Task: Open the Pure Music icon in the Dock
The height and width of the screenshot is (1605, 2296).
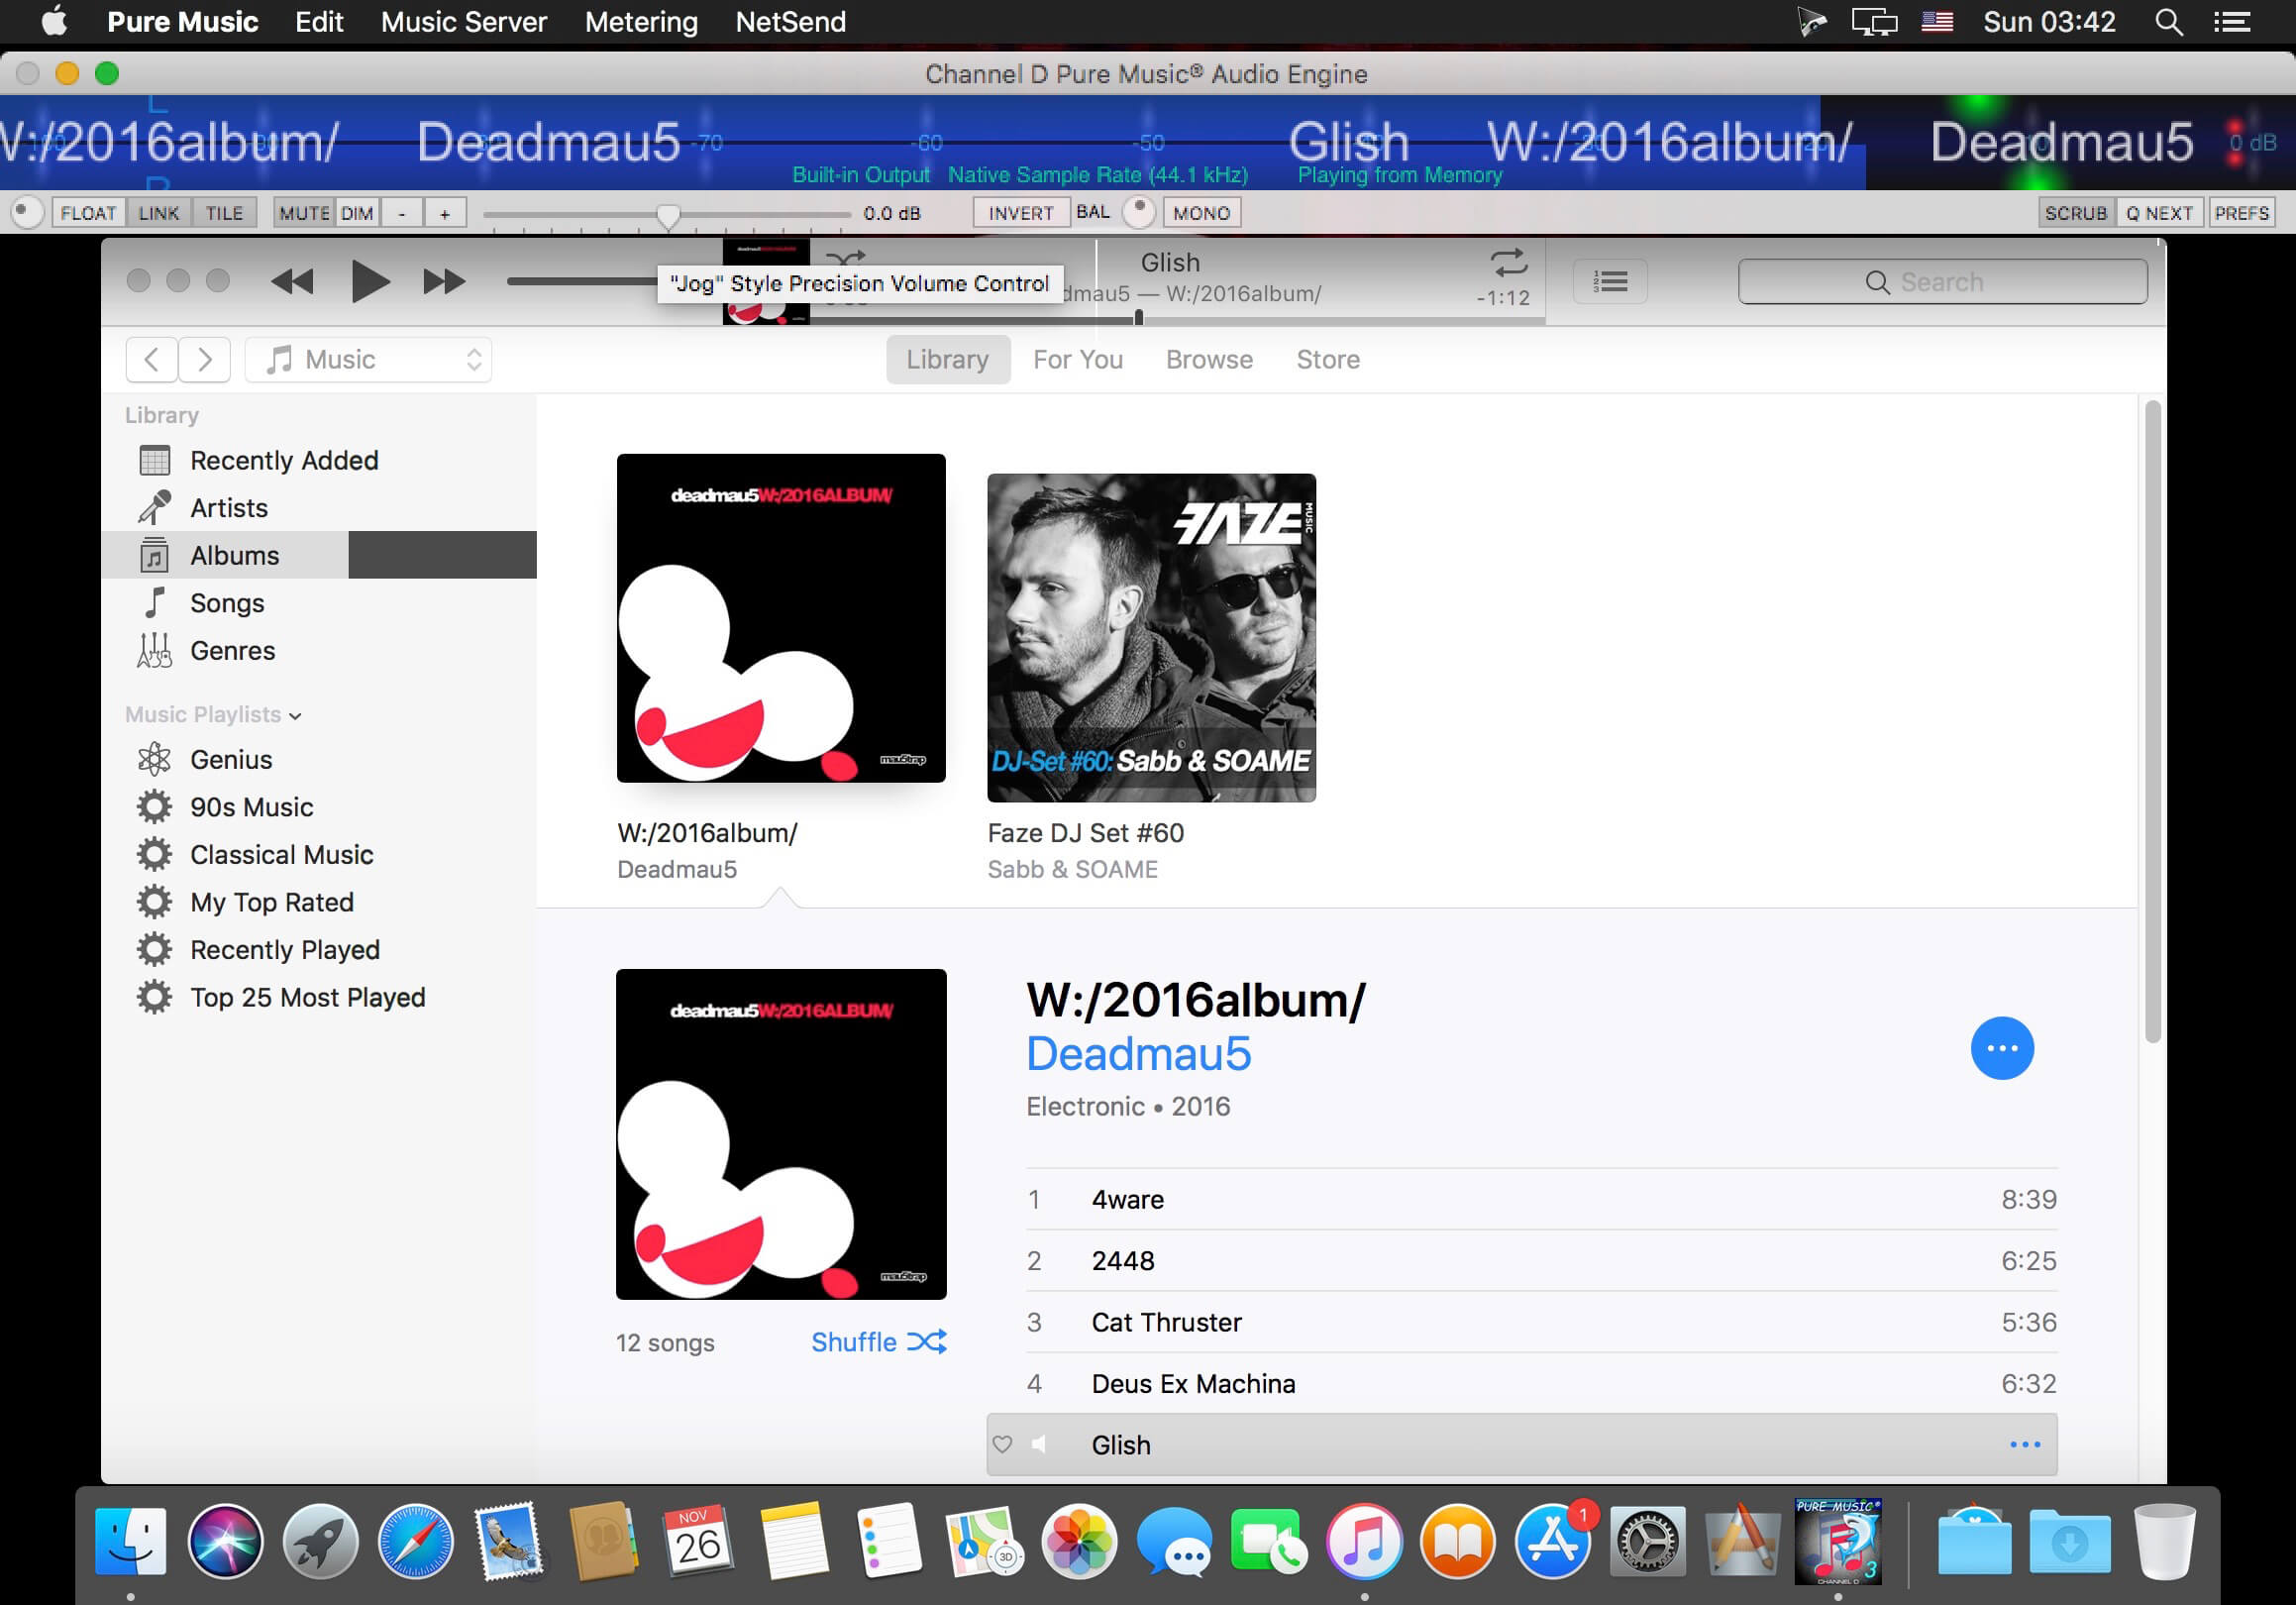Action: click(1838, 1541)
